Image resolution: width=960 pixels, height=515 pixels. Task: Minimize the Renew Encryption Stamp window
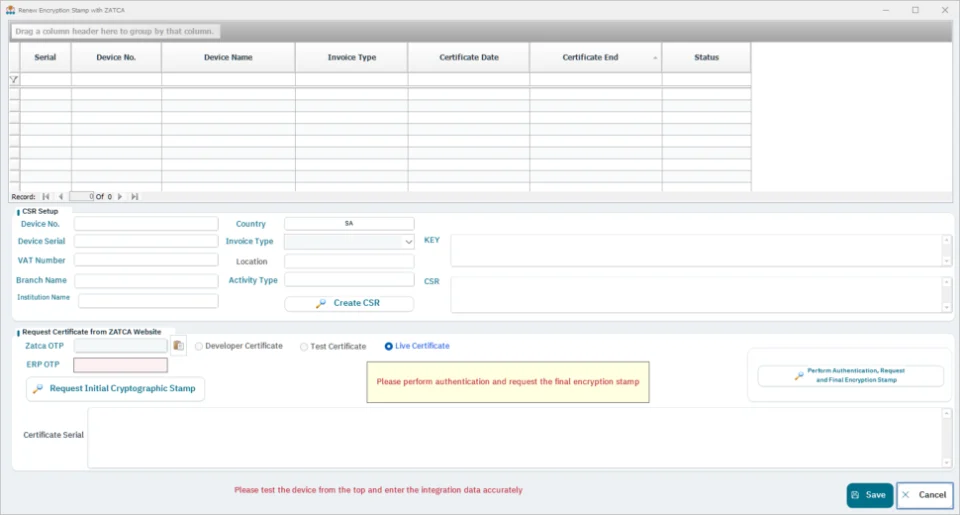tap(886, 10)
